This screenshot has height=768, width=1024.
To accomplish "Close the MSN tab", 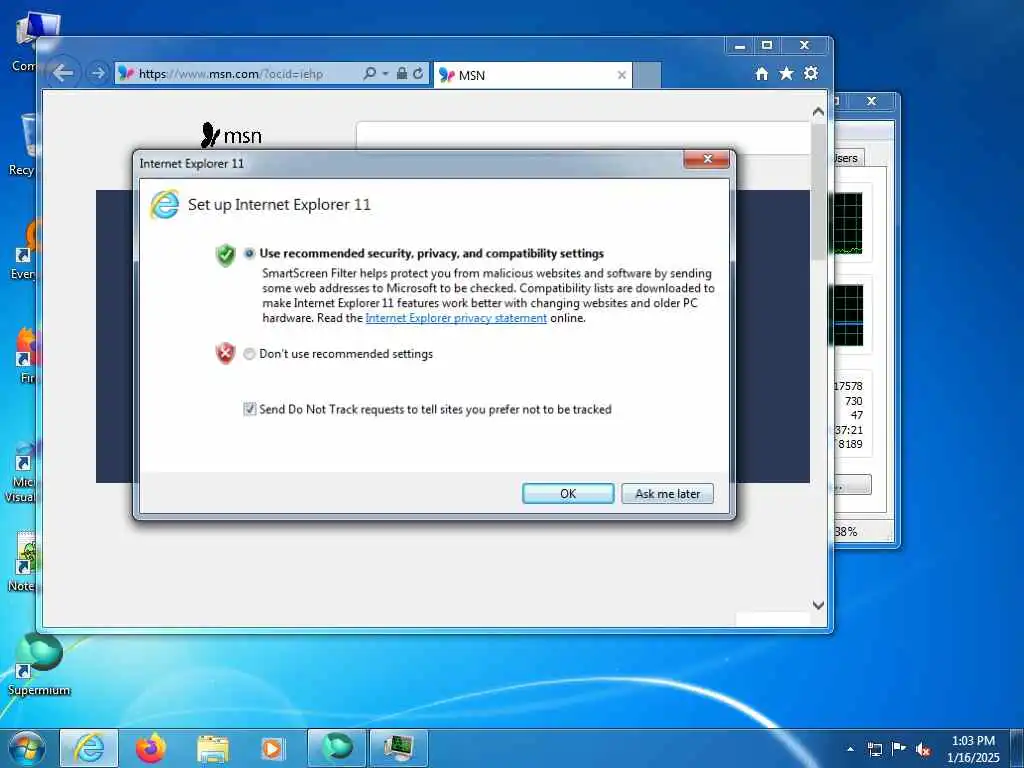I will pos(622,75).
